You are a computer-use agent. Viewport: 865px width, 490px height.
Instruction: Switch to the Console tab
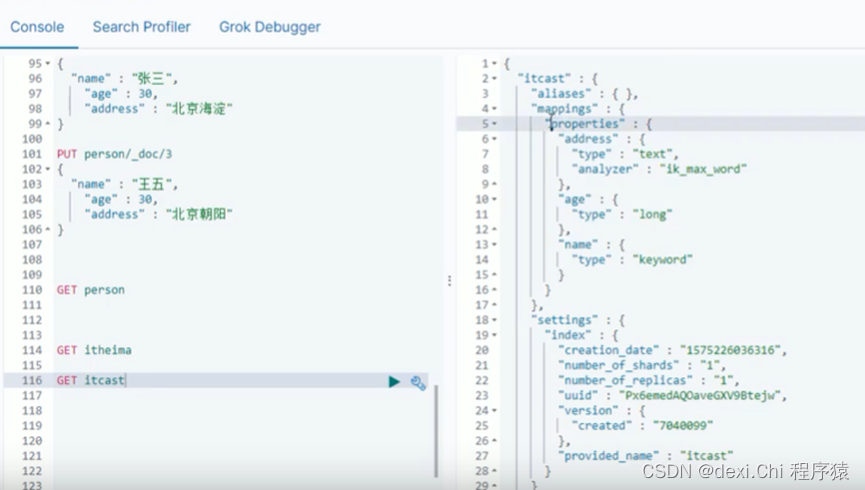[37, 27]
